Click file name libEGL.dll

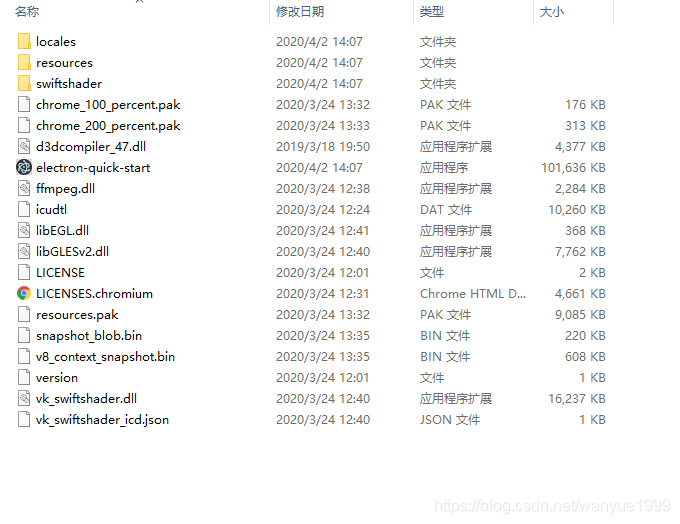click(62, 231)
